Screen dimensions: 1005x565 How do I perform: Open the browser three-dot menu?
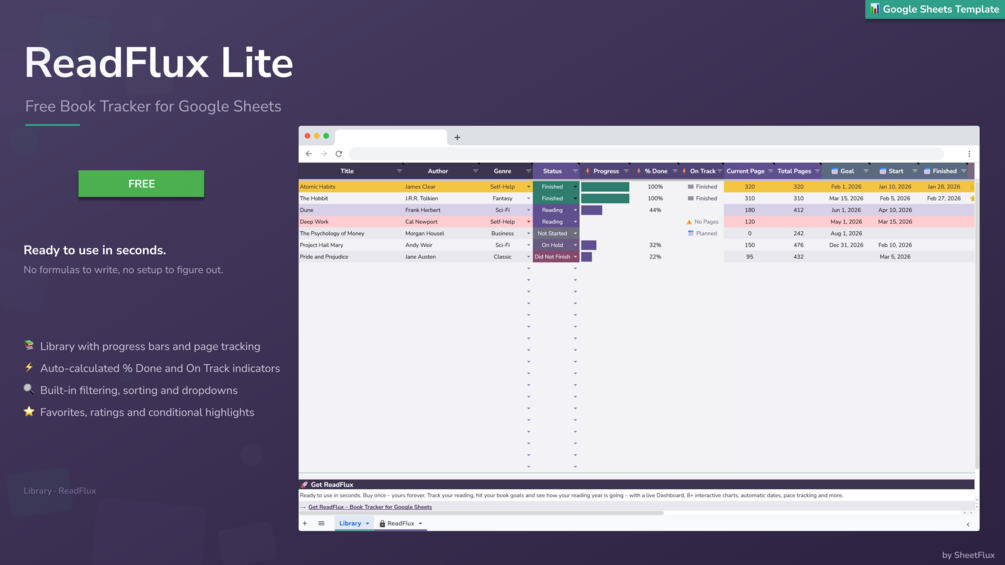coord(969,154)
